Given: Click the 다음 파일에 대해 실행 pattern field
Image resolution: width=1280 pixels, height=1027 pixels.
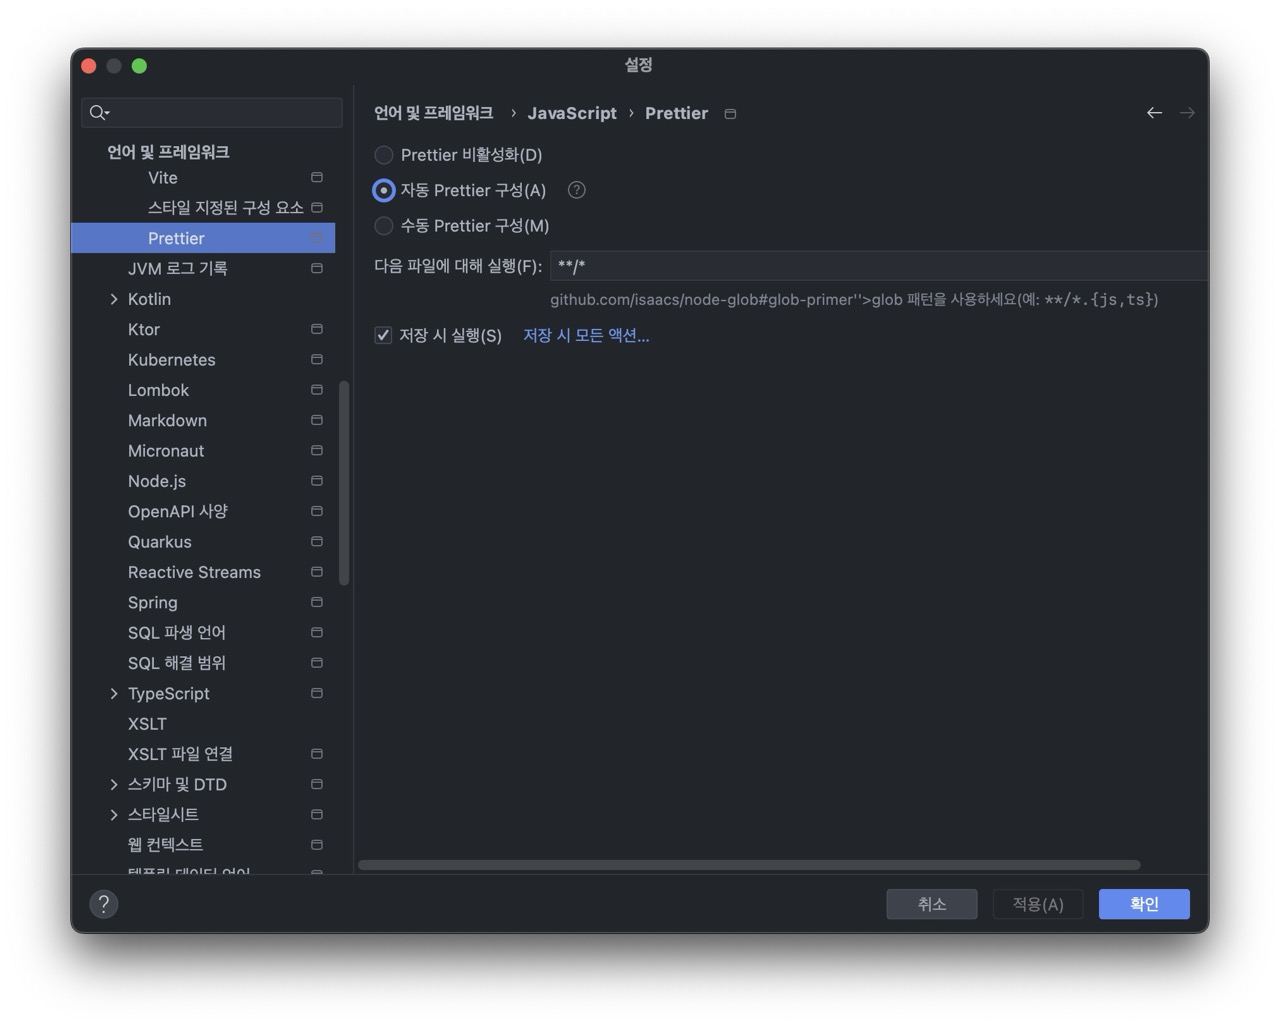Looking at the screenshot, I should 875,266.
